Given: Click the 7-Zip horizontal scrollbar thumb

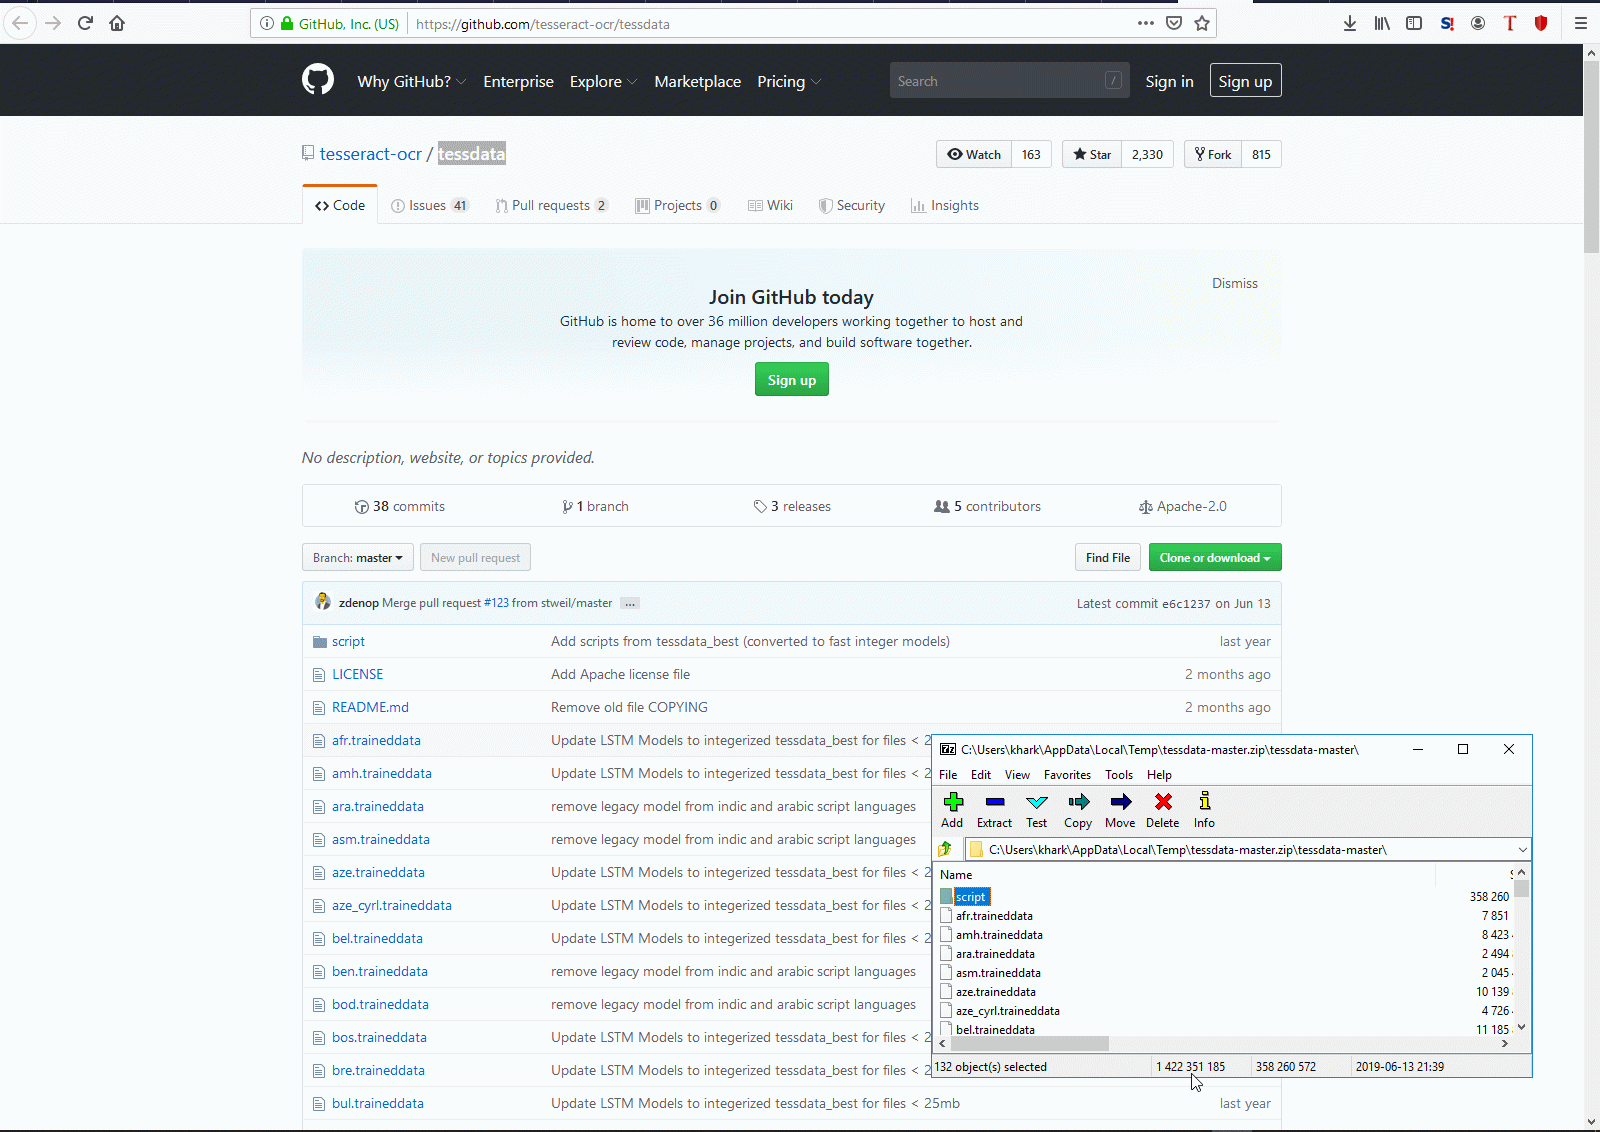Looking at the screenshot, I should 1028,1043.
